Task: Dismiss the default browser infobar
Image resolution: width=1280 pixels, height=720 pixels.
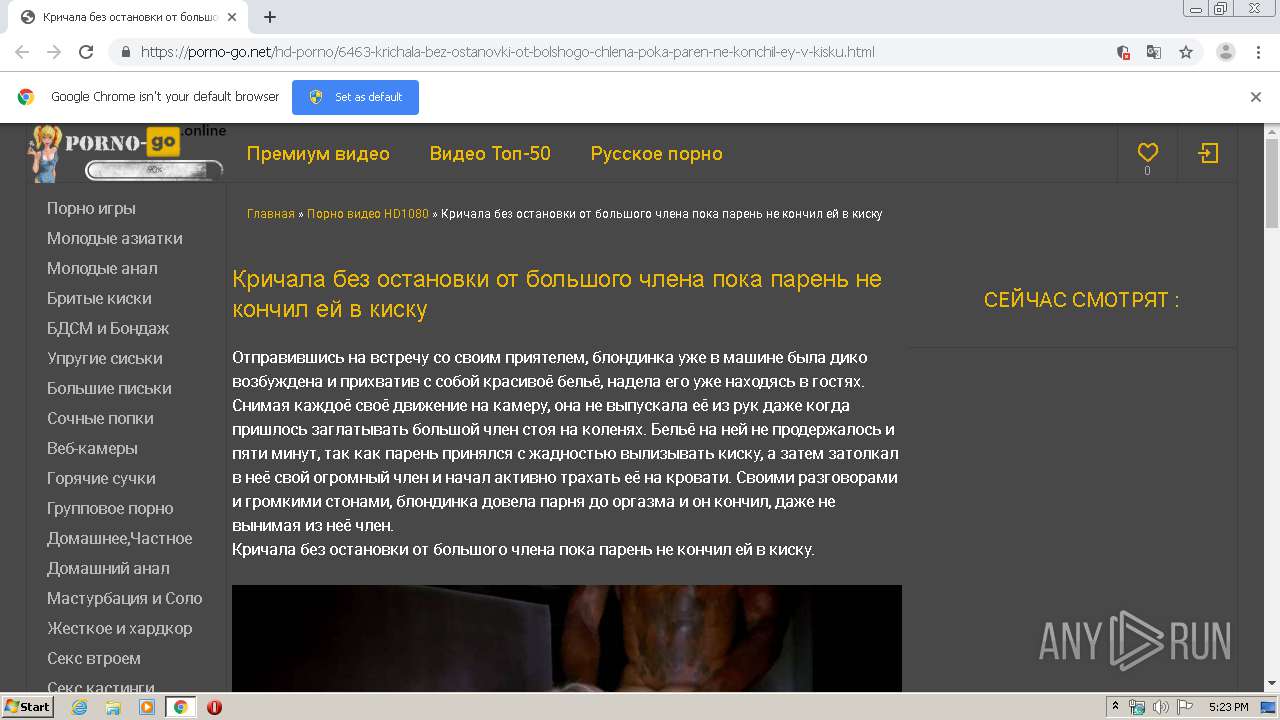Action: [x=1256, y=97]
